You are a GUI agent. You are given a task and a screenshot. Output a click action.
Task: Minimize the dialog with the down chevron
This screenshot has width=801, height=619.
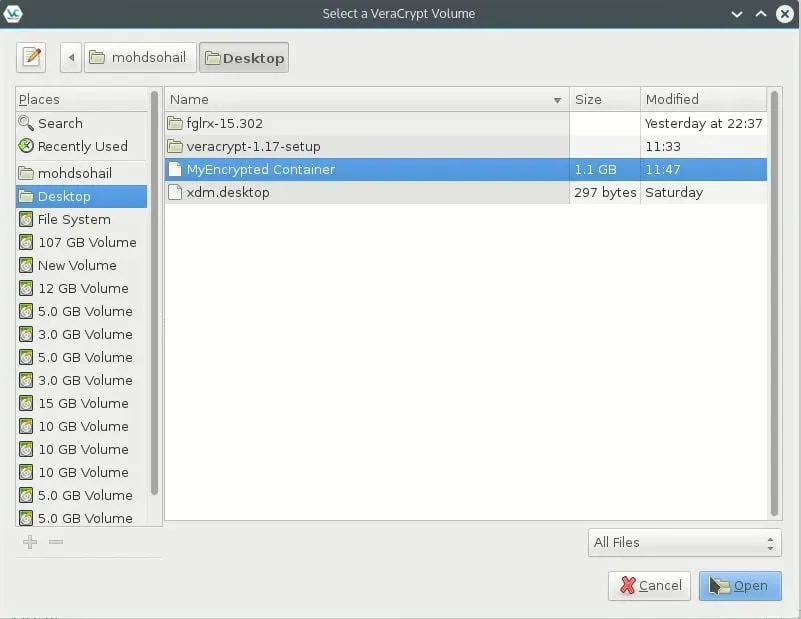(x=737, y=14)
